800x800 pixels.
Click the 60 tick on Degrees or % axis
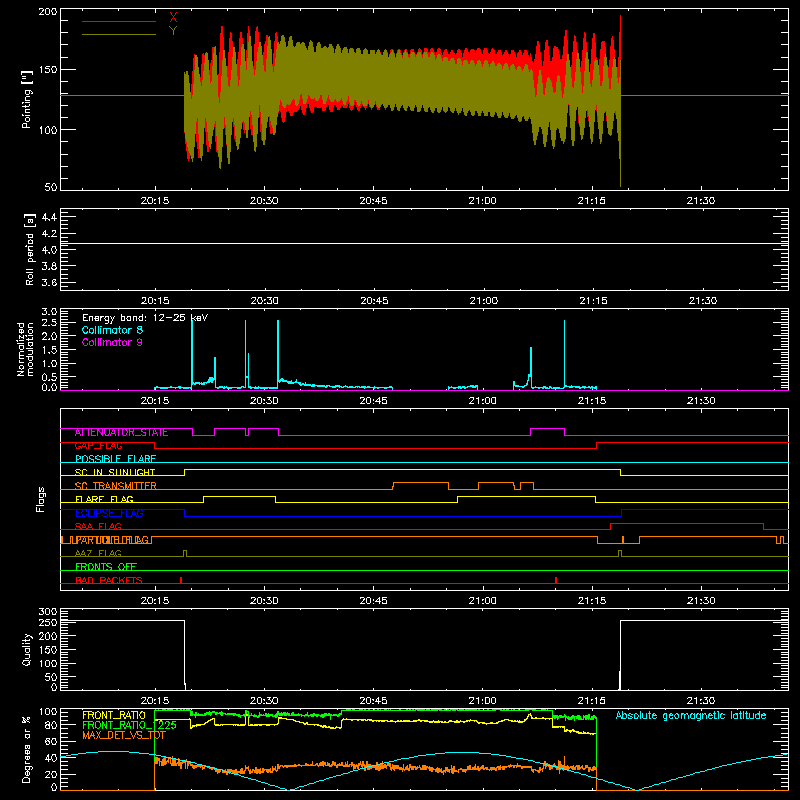coord(51,741)
